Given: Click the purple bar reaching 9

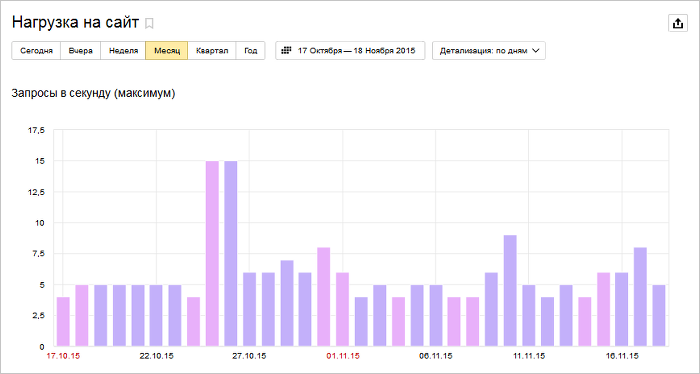Looking at the screenshot, I should [510, 291].
